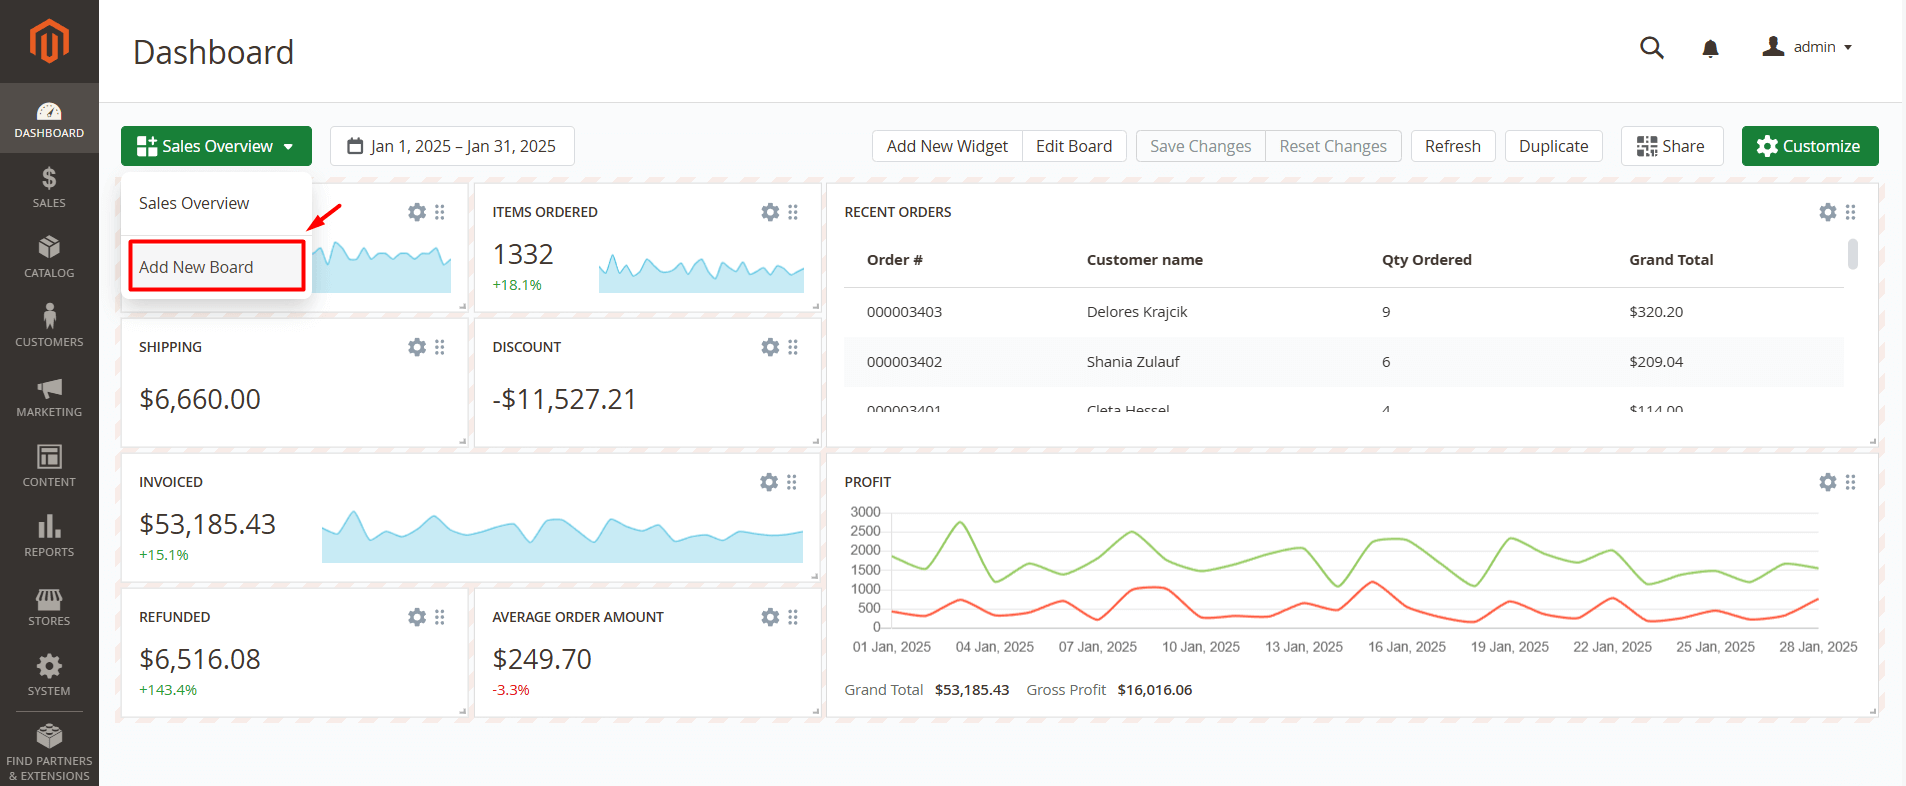
Task: Open settings gear on Profit widget
Action: 1827,482
